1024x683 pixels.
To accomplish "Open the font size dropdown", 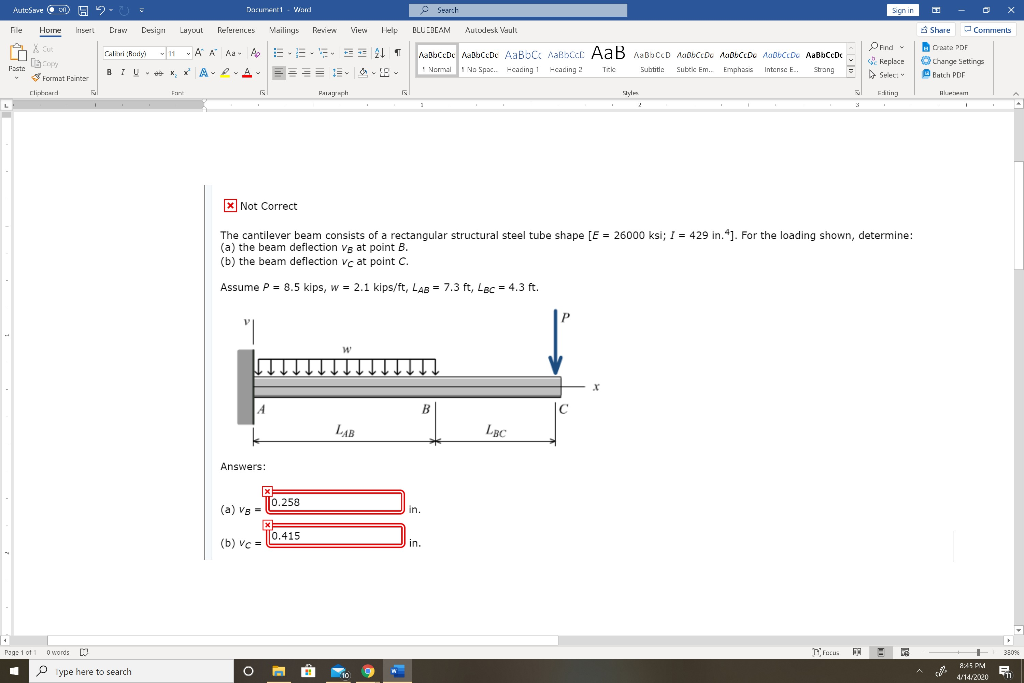I will click(188, 51).
